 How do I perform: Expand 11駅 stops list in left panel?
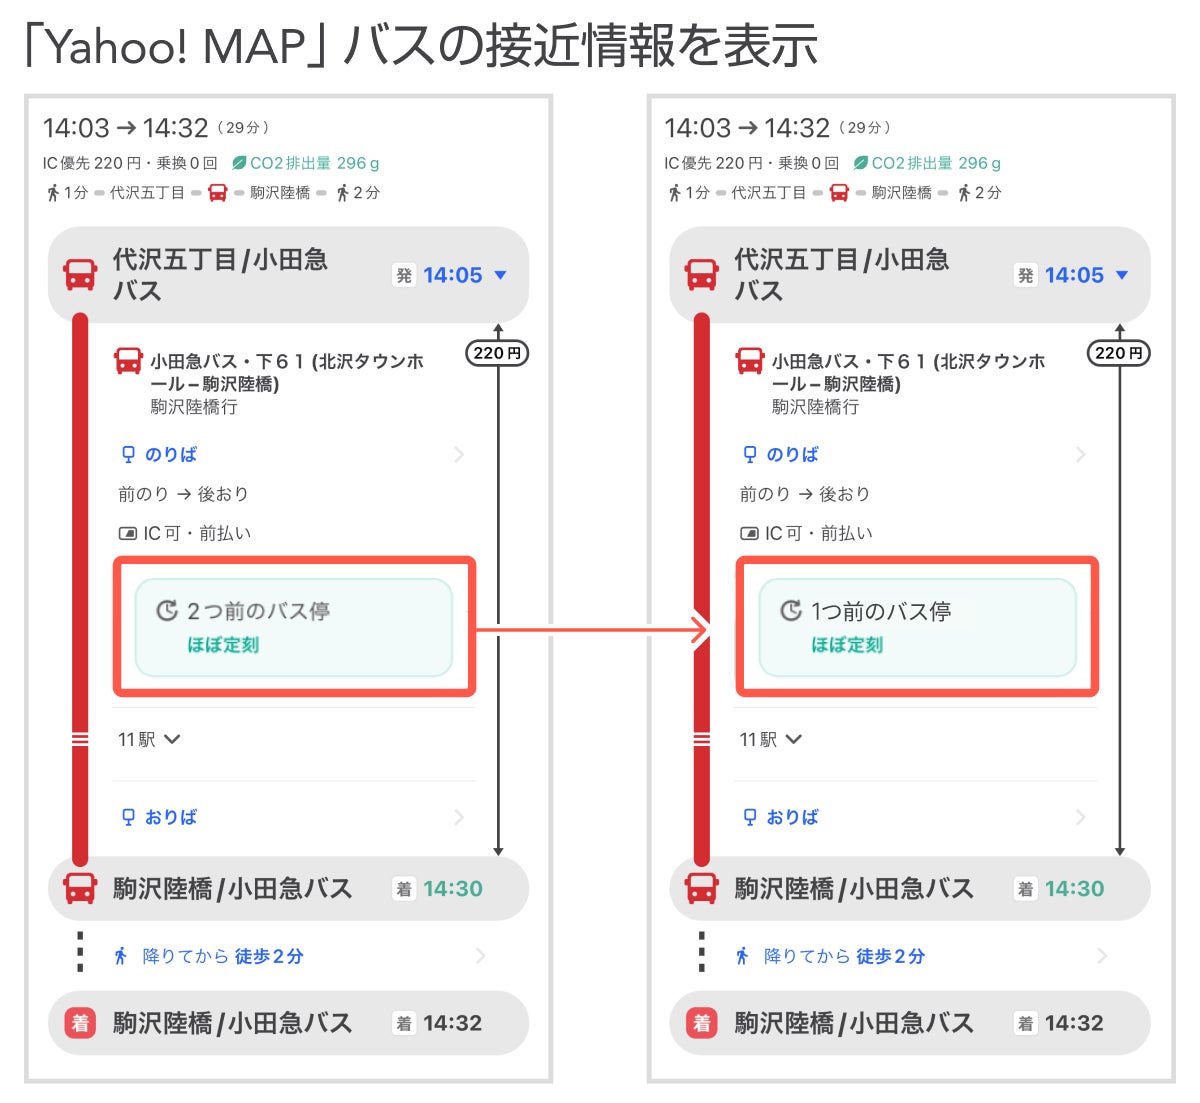149,739
